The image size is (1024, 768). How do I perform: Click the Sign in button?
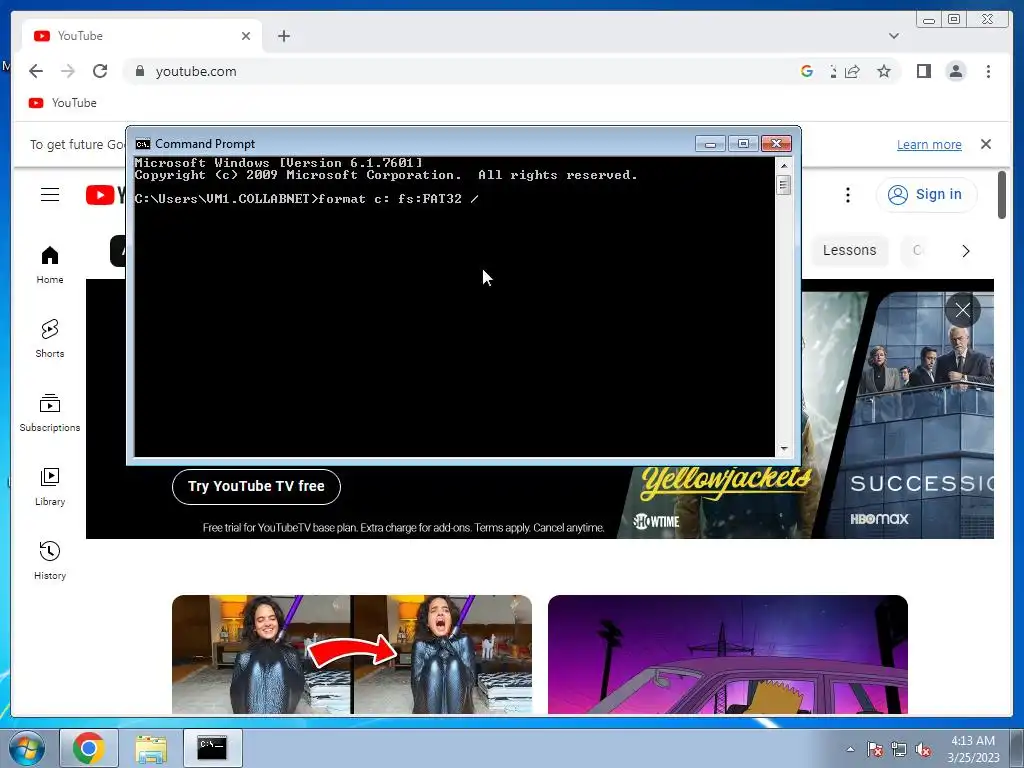(x=926, y=195)
